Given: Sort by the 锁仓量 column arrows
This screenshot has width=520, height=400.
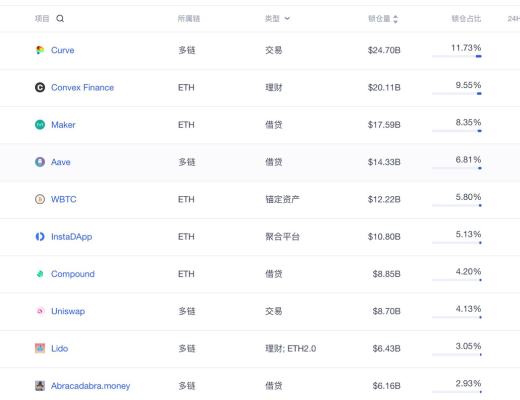Looking at the screenshot, I should click(x=395, y=19).
